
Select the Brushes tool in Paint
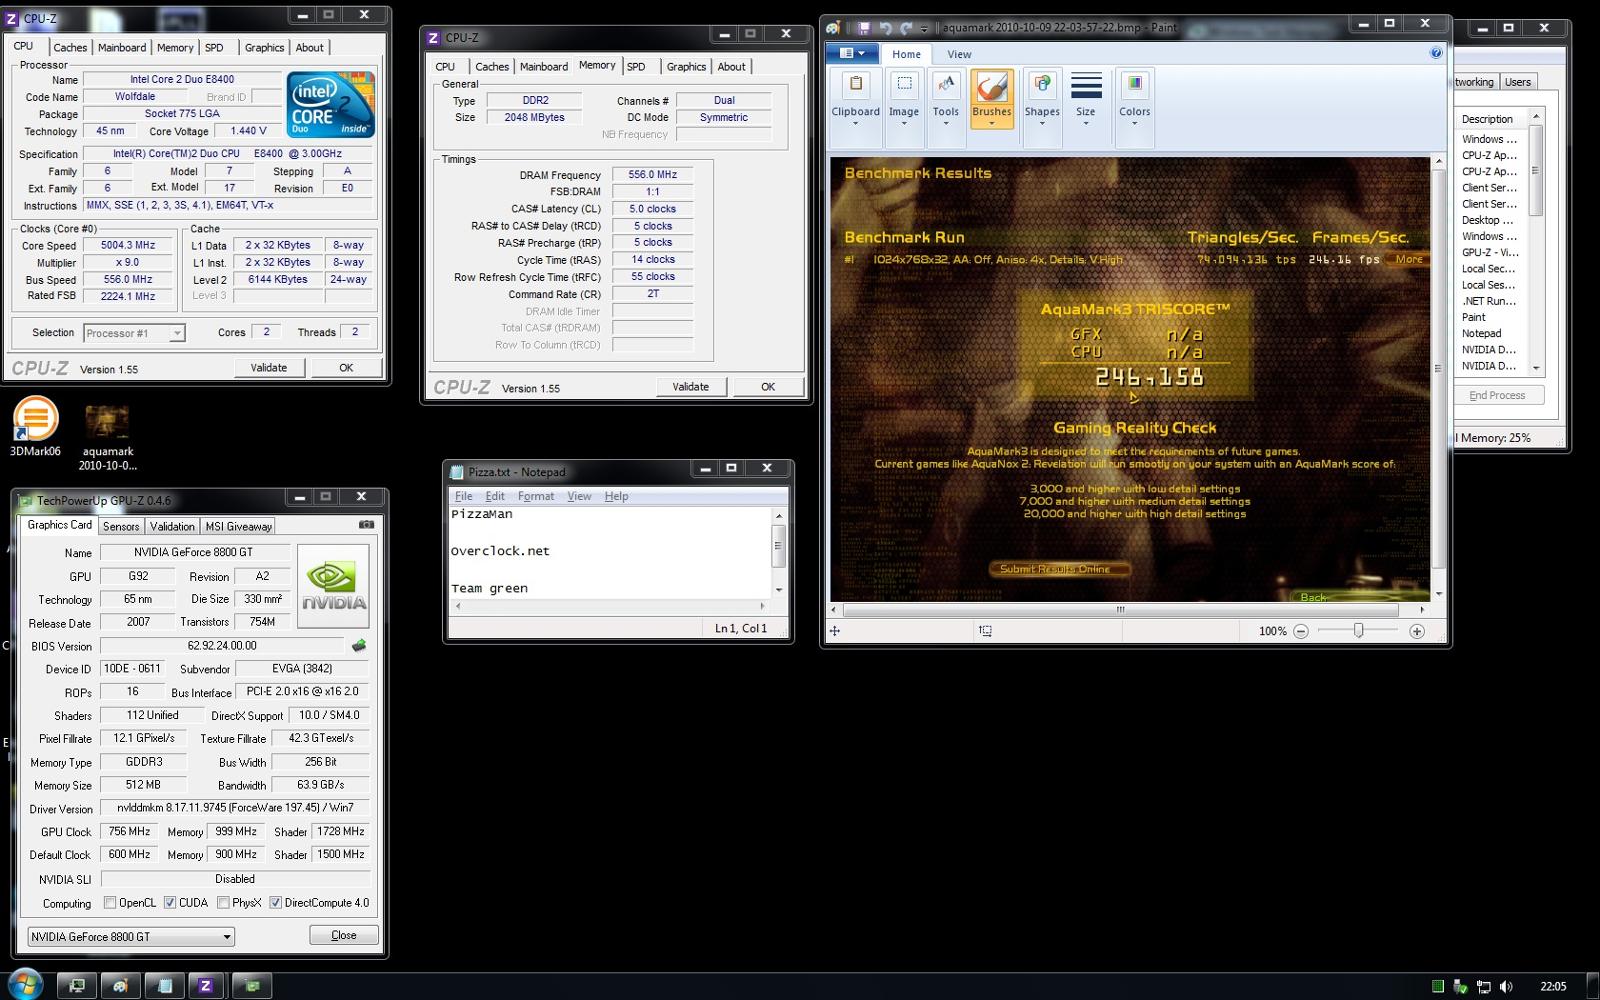(991, 99)
